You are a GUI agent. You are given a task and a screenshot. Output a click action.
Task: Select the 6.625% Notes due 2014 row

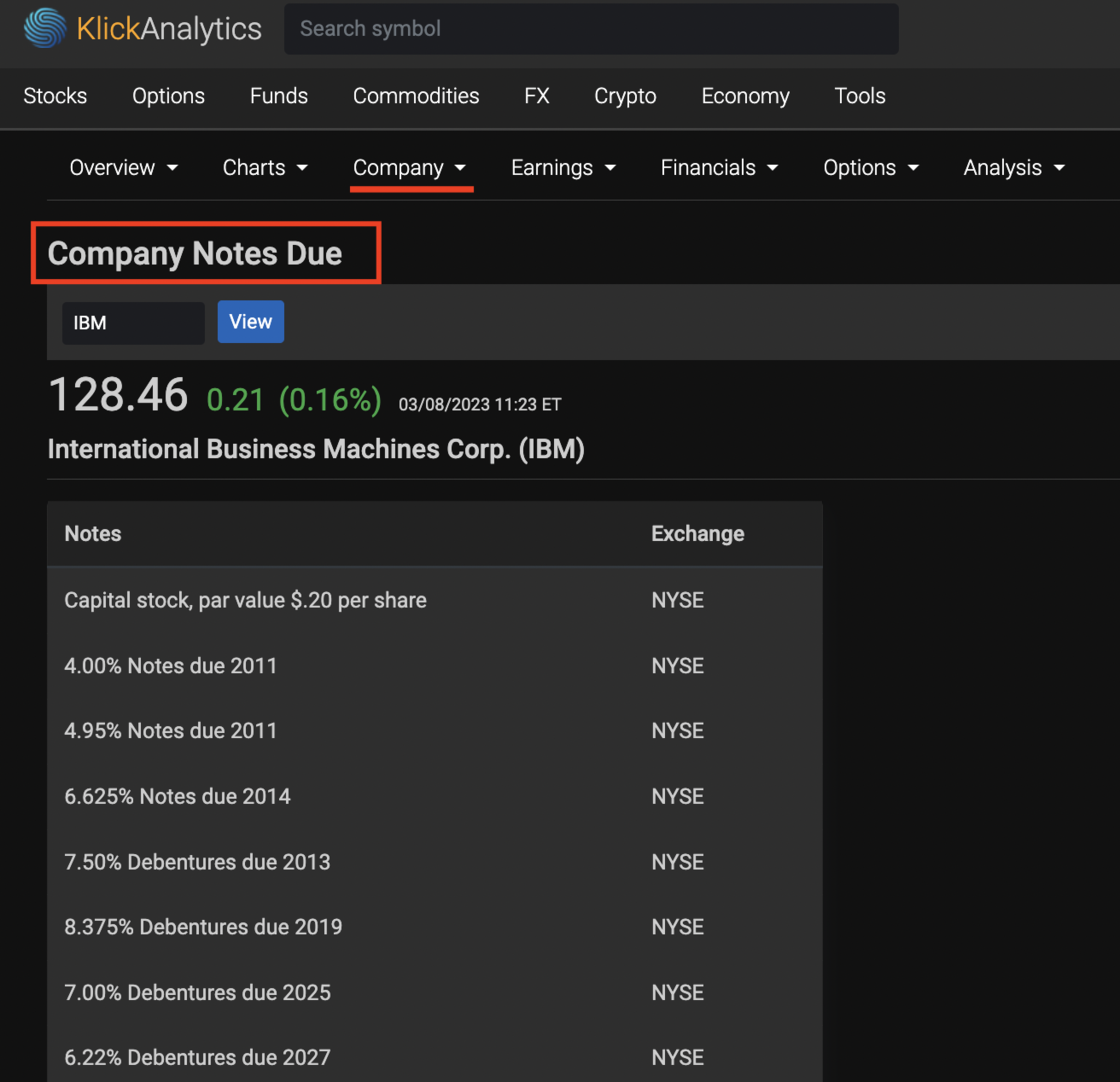(435, 796)
